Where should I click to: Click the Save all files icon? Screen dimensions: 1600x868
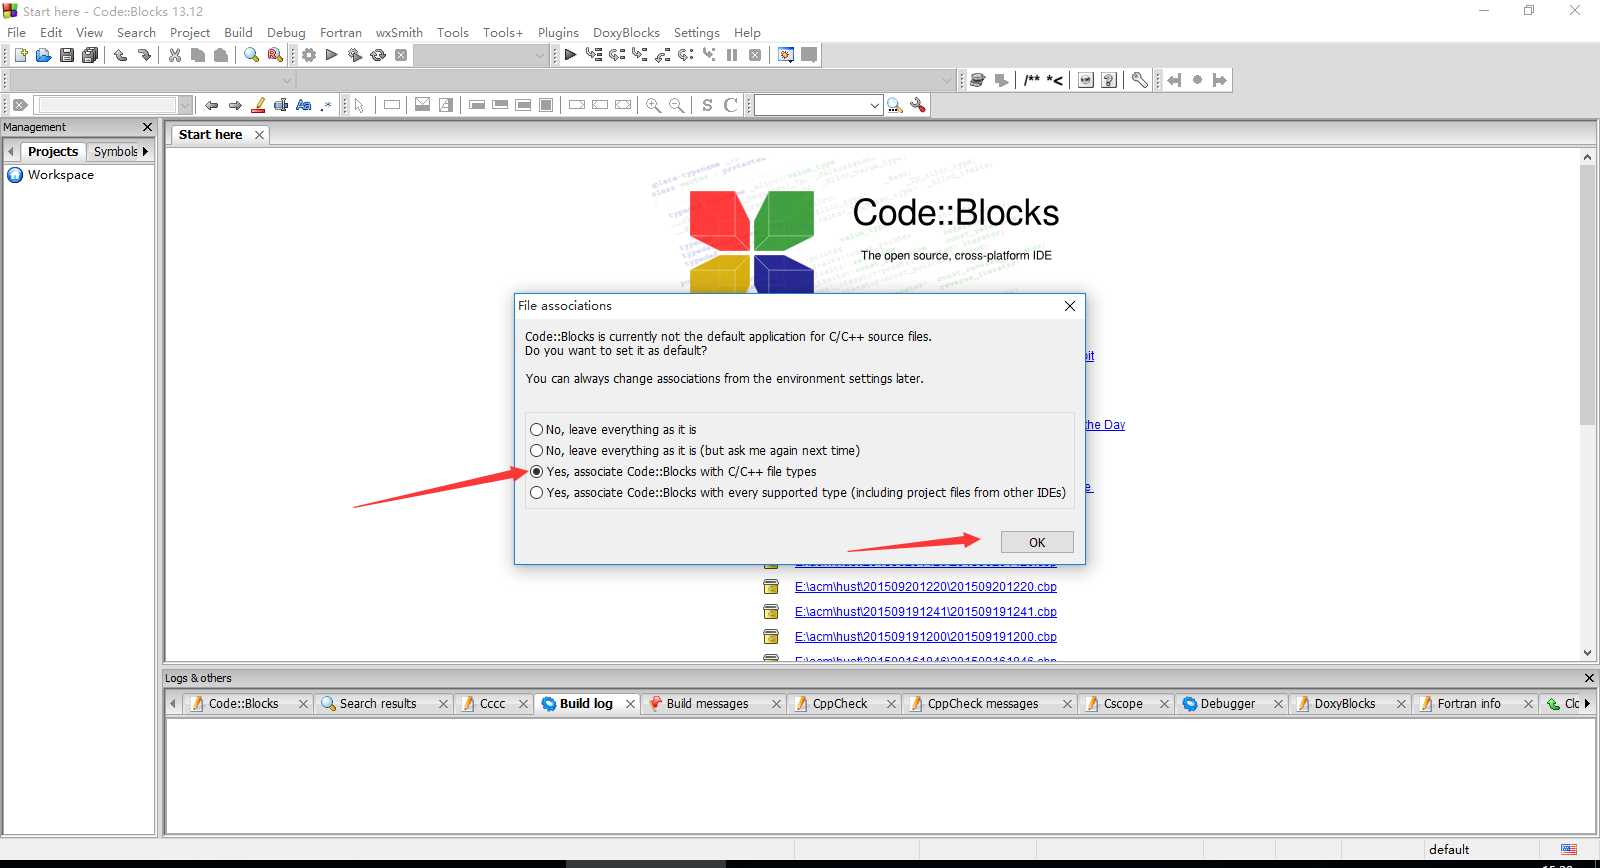[x=90, y=55]
